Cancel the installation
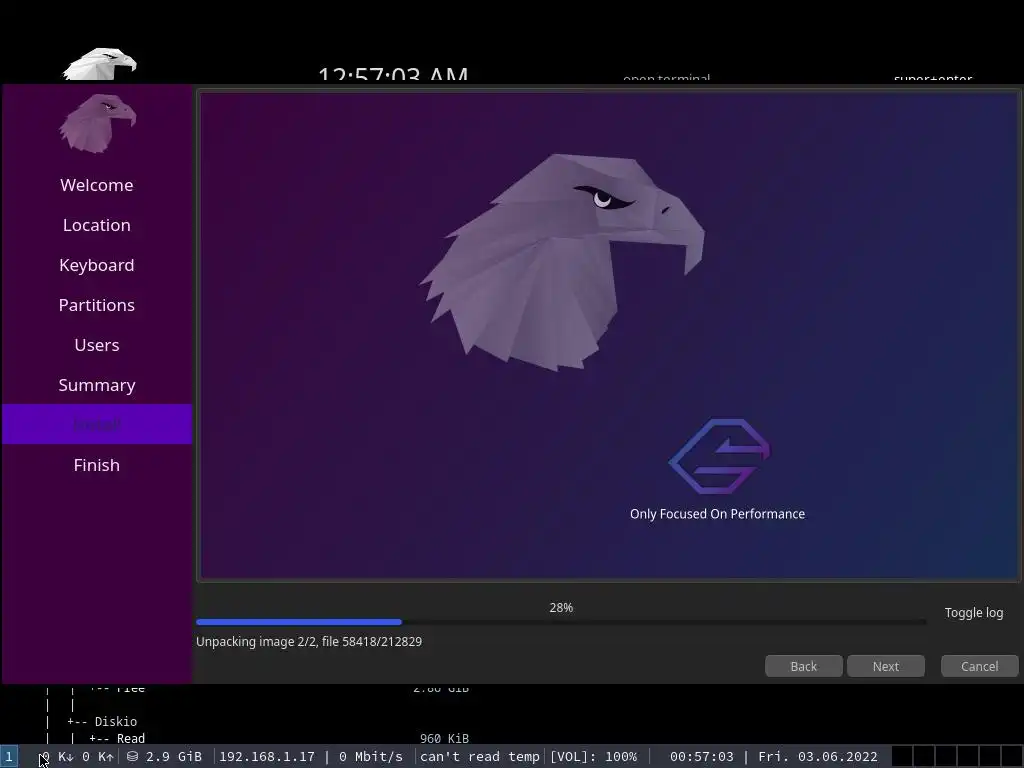The width and height of the screenshot is (1024, 768). pos(980,666)
